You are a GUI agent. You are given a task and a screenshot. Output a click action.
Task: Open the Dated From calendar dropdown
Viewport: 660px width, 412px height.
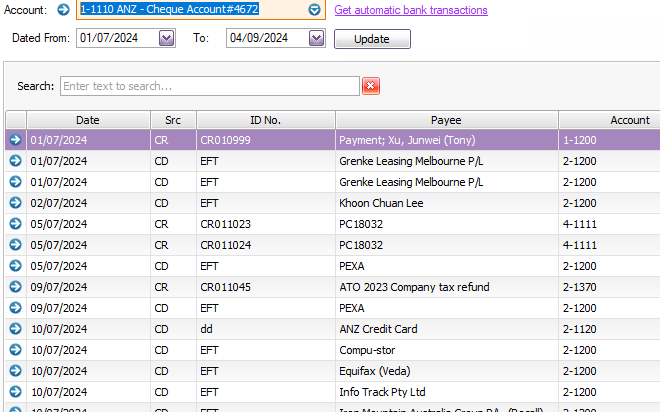click(167, 38)
